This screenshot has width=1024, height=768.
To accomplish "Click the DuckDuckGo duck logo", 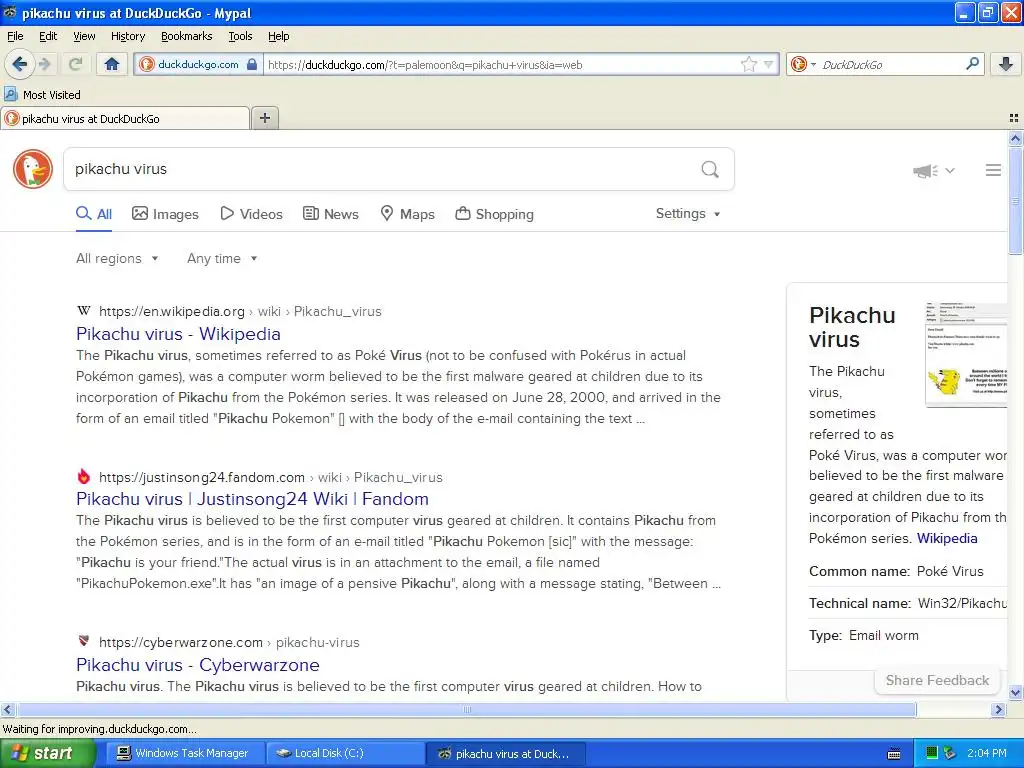I will [x=33, y=169].
